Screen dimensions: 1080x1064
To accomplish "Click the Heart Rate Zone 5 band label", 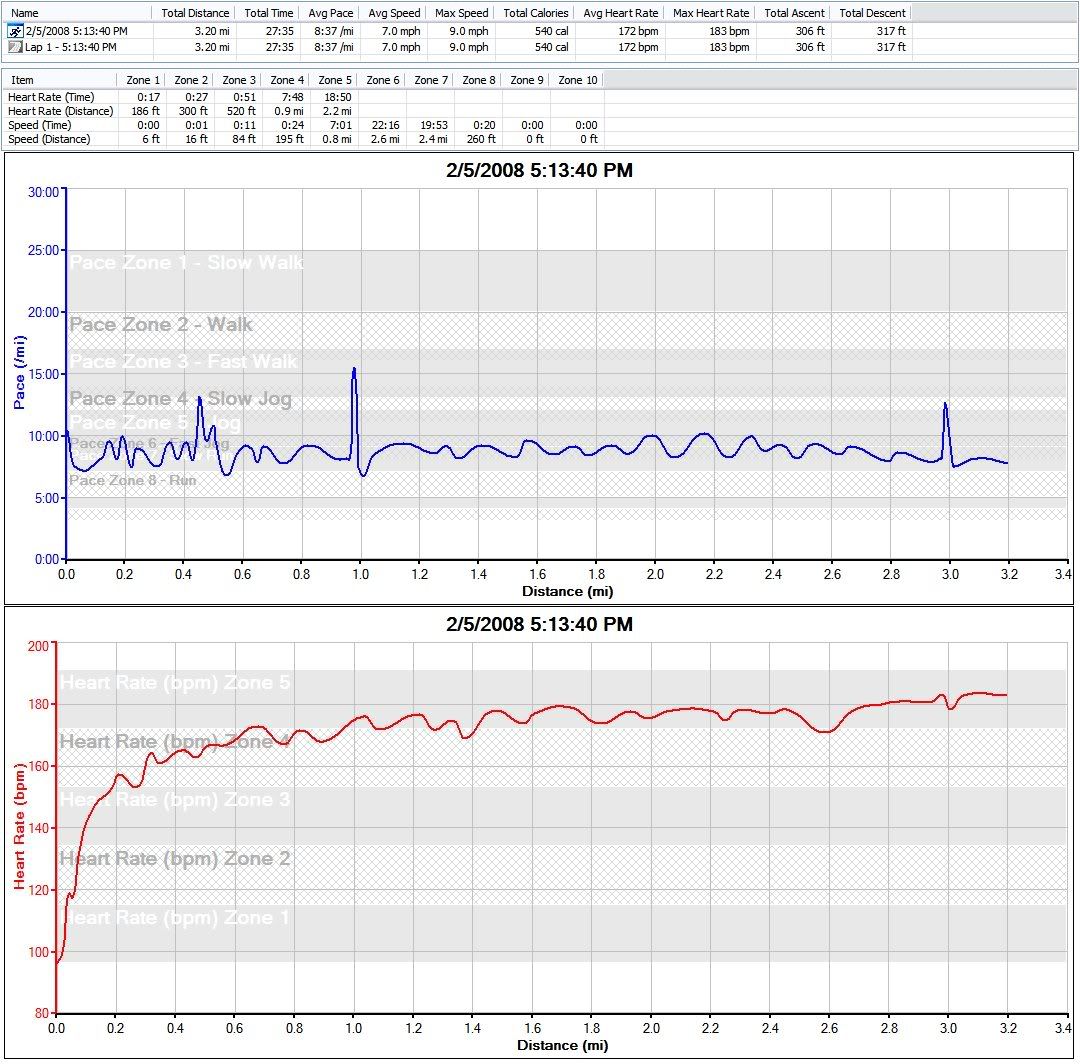I will (x=175, y=683).
